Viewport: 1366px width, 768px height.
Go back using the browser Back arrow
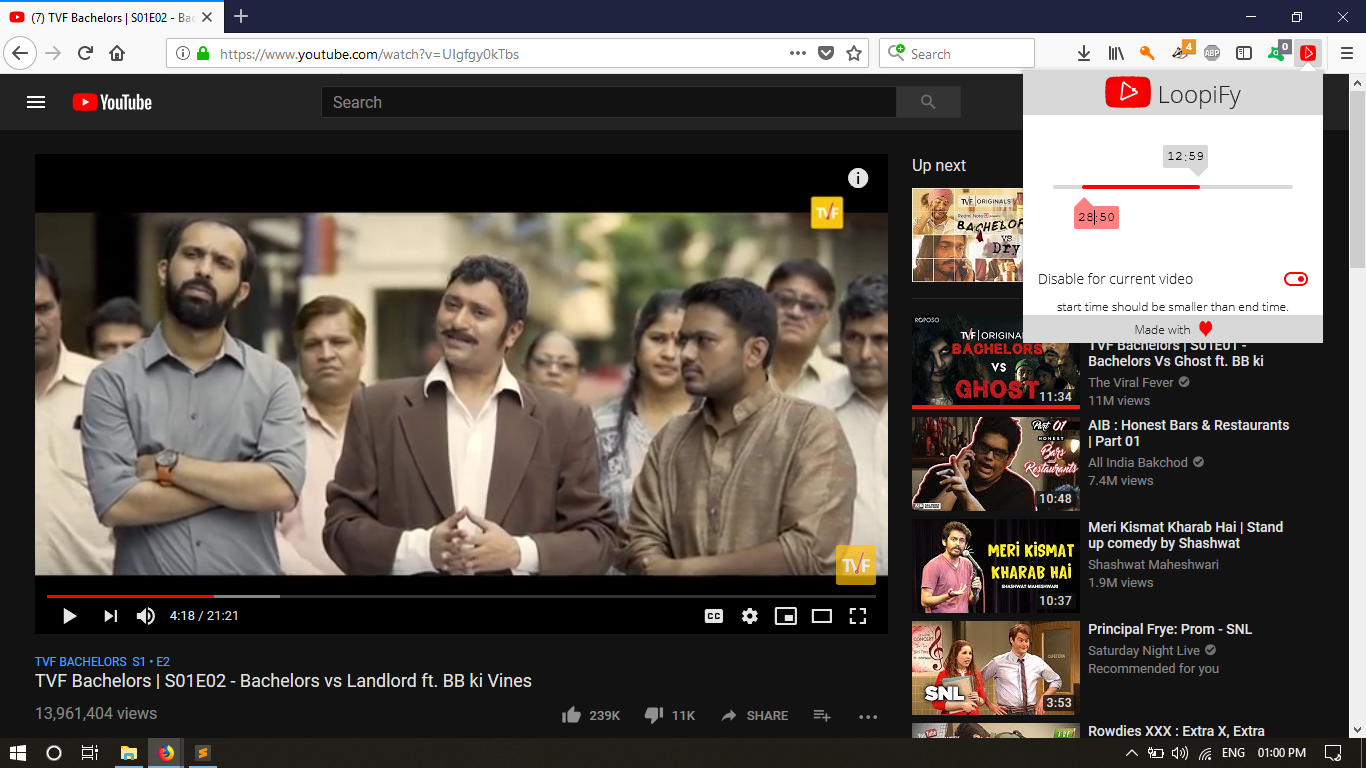20,53
